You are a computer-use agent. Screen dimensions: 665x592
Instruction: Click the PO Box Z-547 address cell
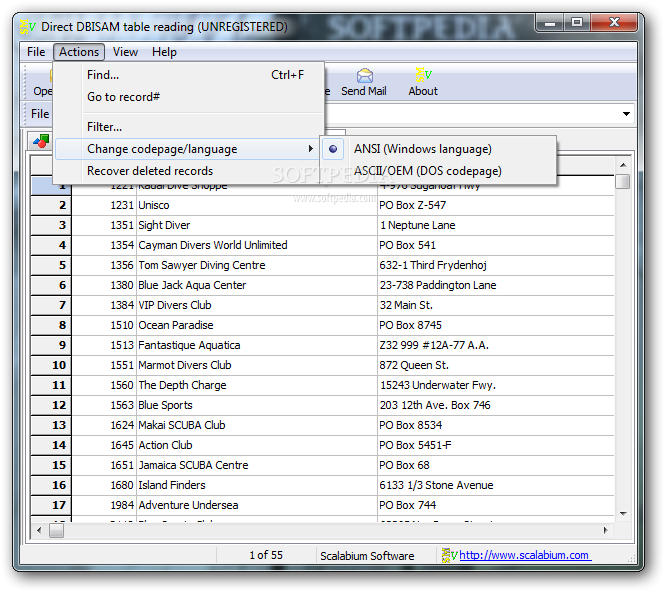pos(496,205)
